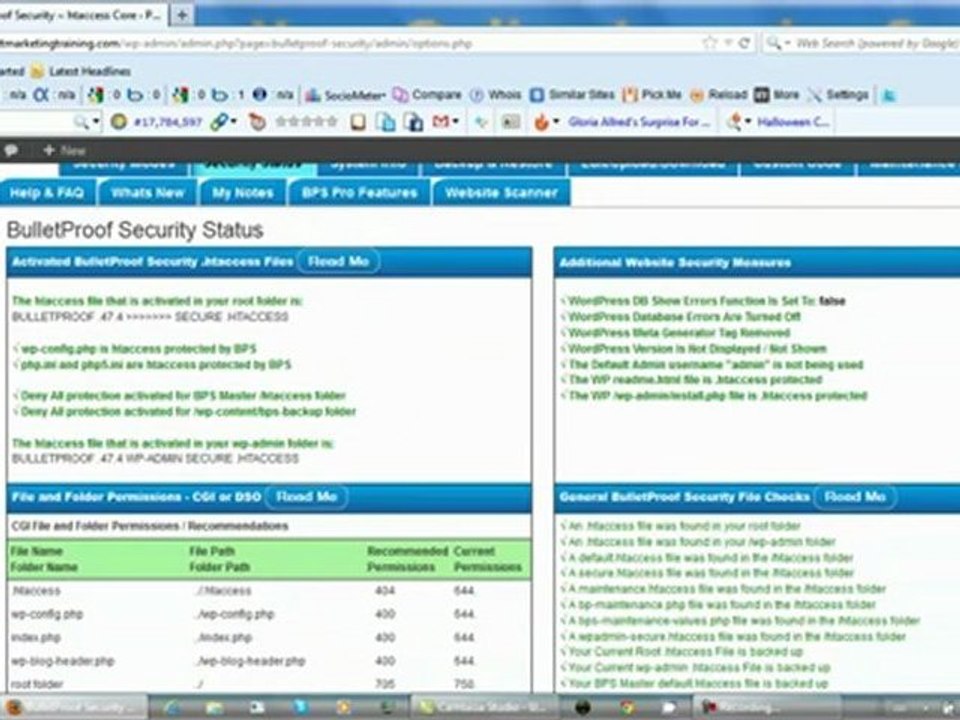Open Whois lookup from toolbar
The height and width of the screenshot is (720, 960).
click(495, 95)
